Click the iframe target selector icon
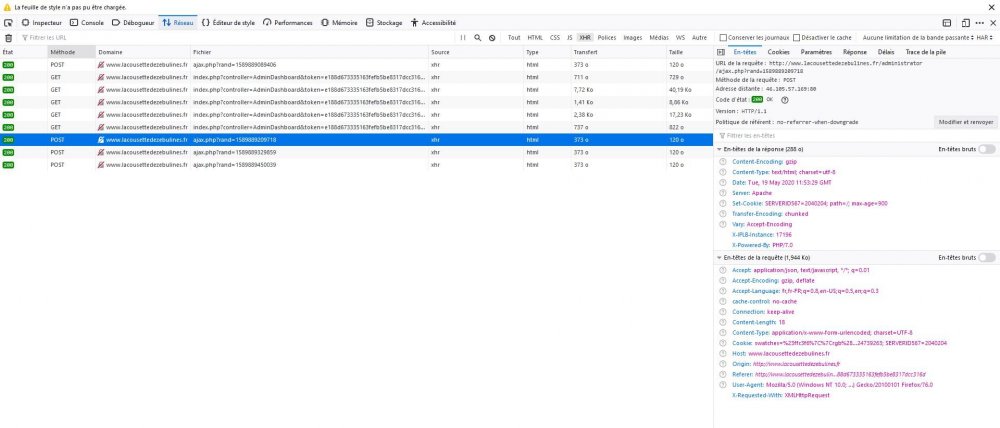Viewport: 1000px width, 428px height. [x=947, y=22]
